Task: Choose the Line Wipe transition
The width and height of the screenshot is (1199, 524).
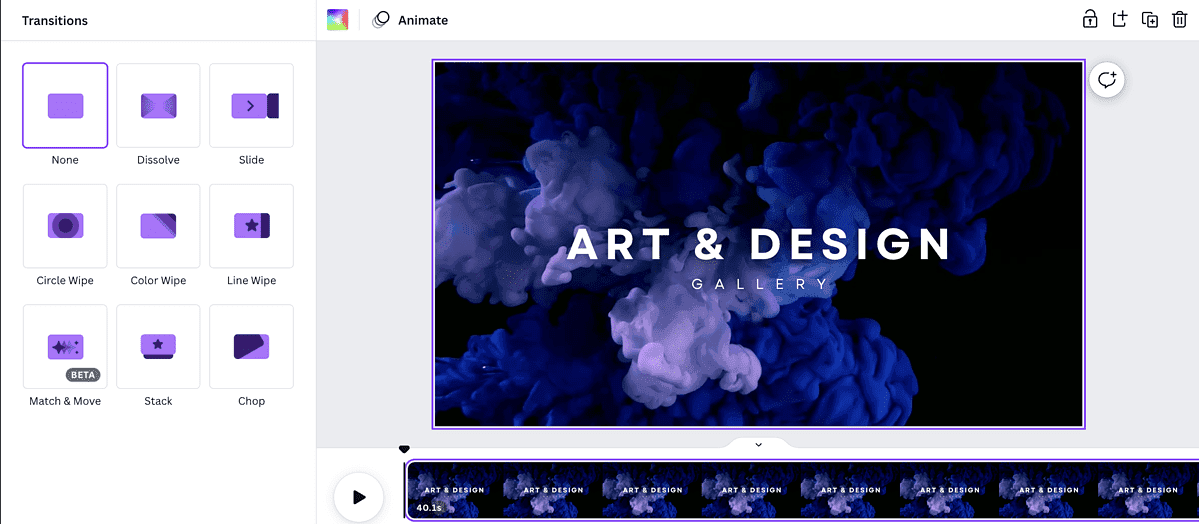Action: tap(251, 226)
